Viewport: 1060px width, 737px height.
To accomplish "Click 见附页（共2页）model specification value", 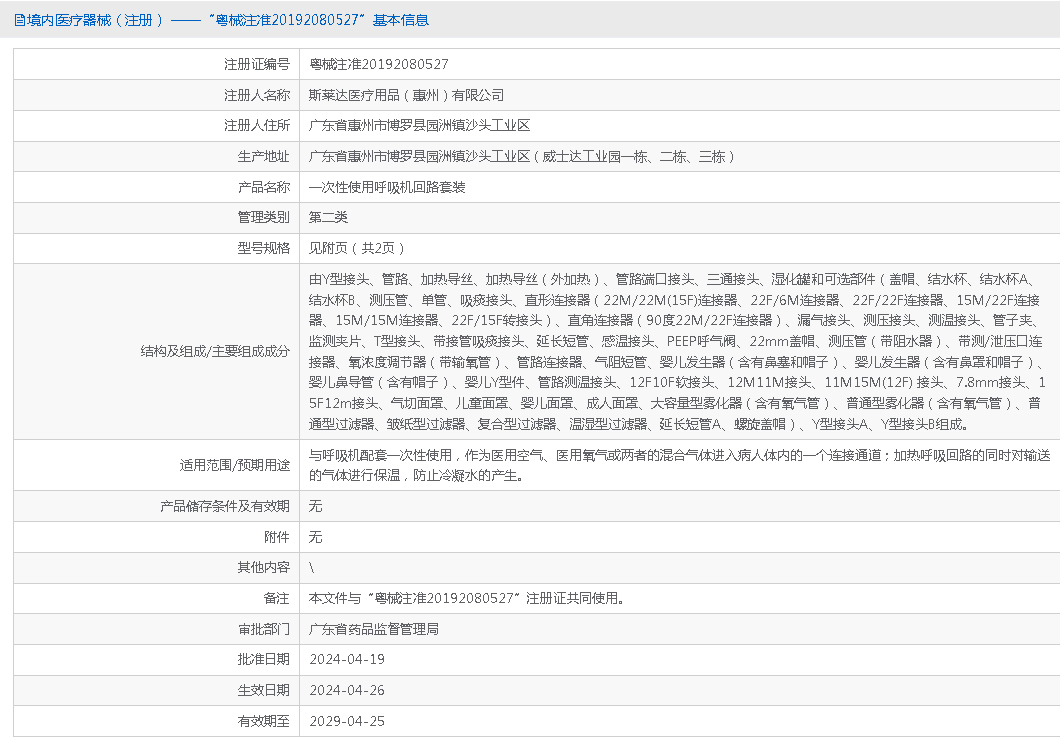I will pyautogui.click(x=357, y=248).
